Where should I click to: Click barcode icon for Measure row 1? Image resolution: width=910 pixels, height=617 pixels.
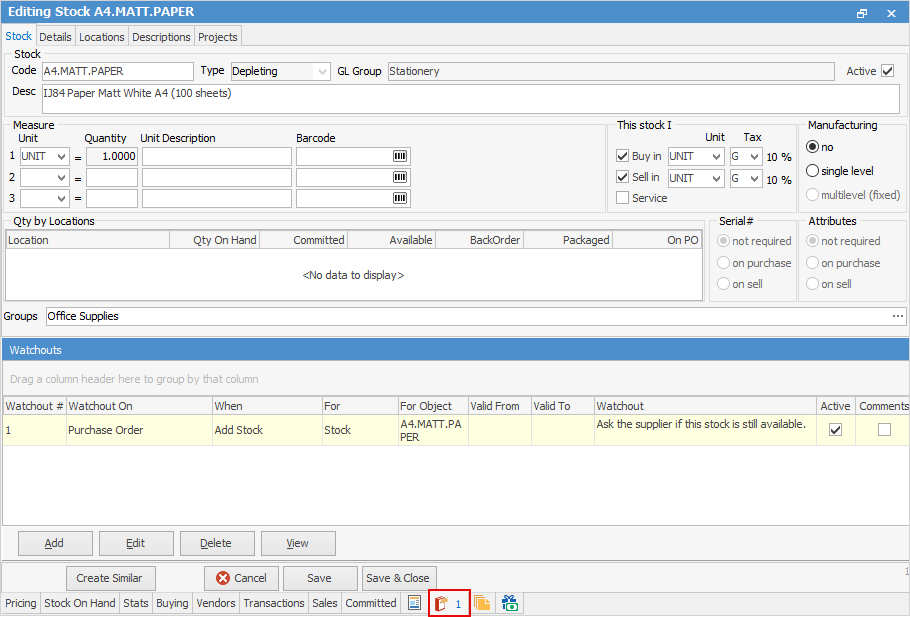[x=400, y=157]
